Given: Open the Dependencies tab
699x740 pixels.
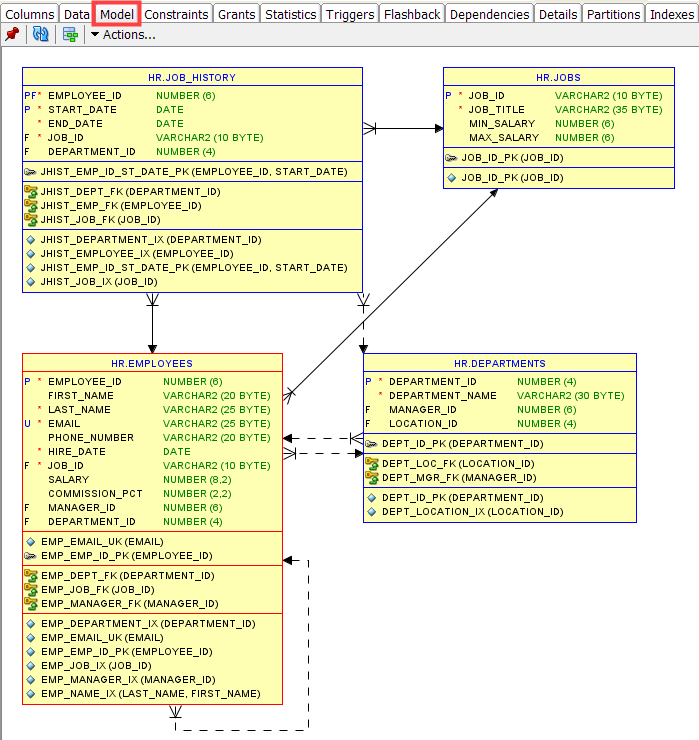Looking at the screenshot, I should tap(489, 15).
